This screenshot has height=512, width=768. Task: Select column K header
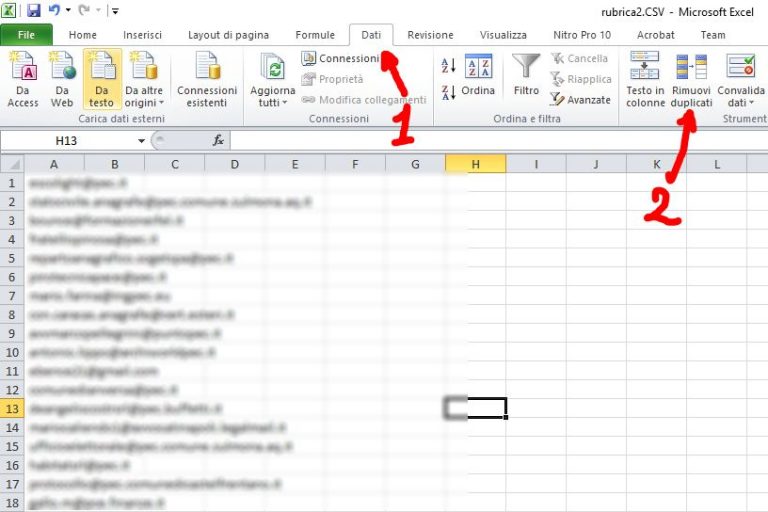pyautogui.click(x=656, y=164)
